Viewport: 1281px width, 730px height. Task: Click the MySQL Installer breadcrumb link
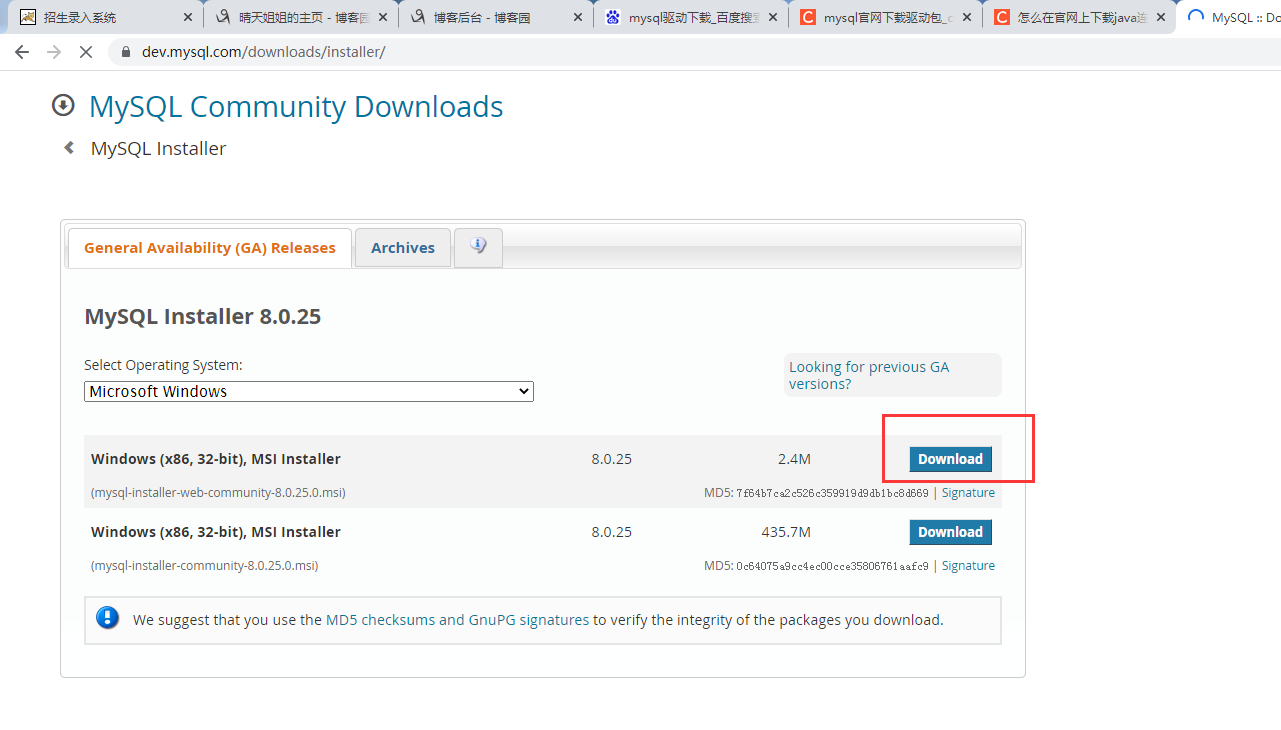158,148
